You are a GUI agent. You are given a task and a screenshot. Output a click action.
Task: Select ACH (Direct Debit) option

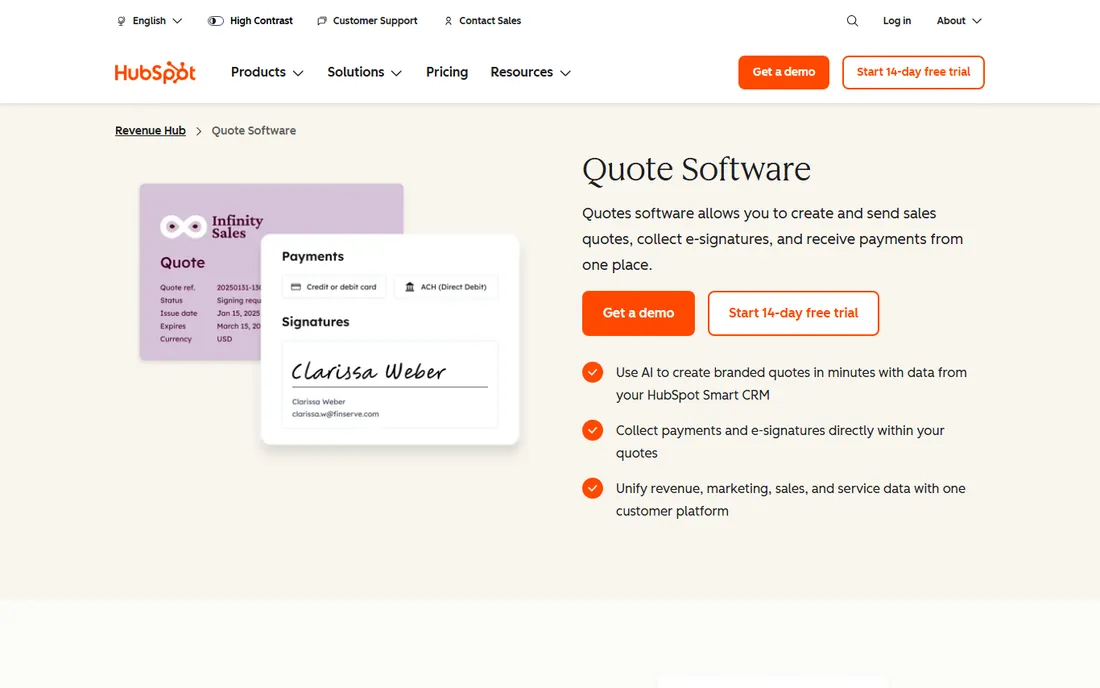pos(446,287)
